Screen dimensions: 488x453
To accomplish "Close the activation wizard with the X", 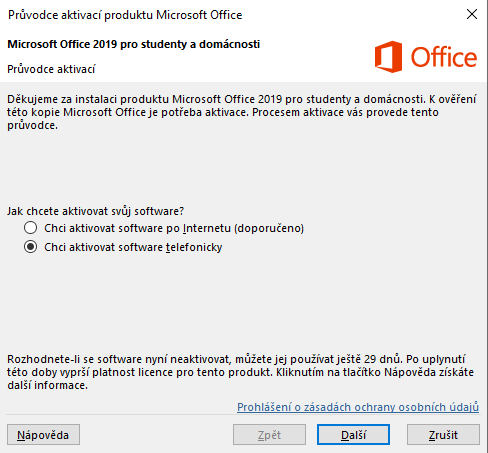I will pyautogui.click(x=472, y=14).
